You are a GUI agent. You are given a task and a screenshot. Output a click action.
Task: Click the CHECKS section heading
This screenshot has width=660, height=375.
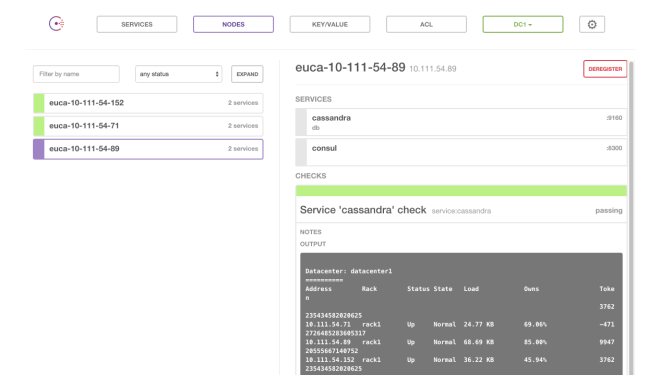(x=311, y=176)
